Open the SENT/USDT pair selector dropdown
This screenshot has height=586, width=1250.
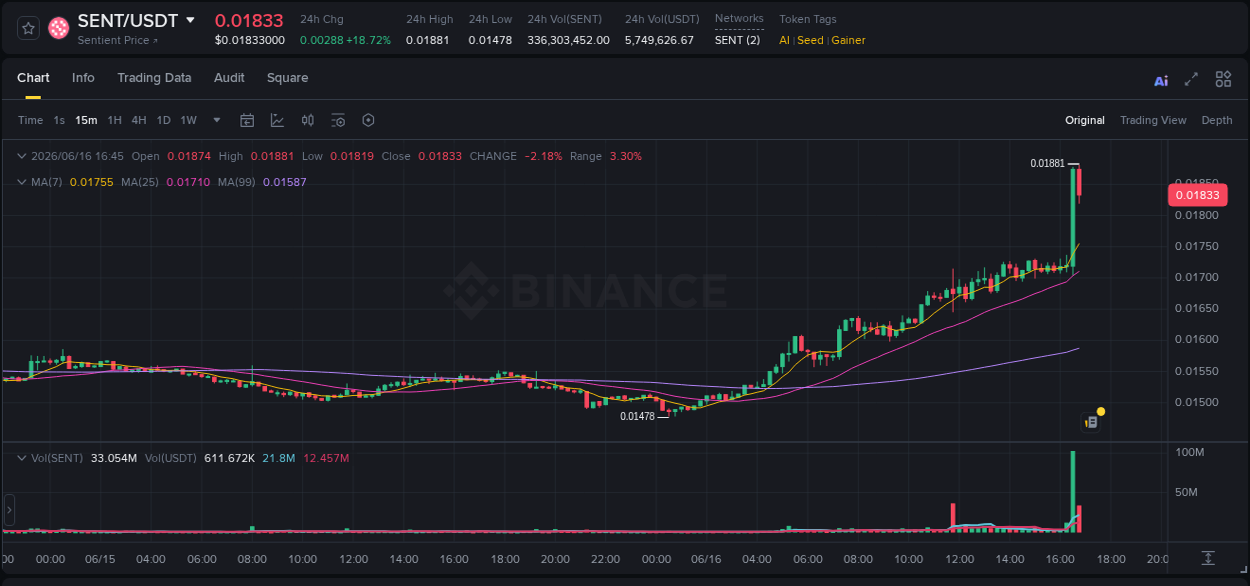coord(191,21)
